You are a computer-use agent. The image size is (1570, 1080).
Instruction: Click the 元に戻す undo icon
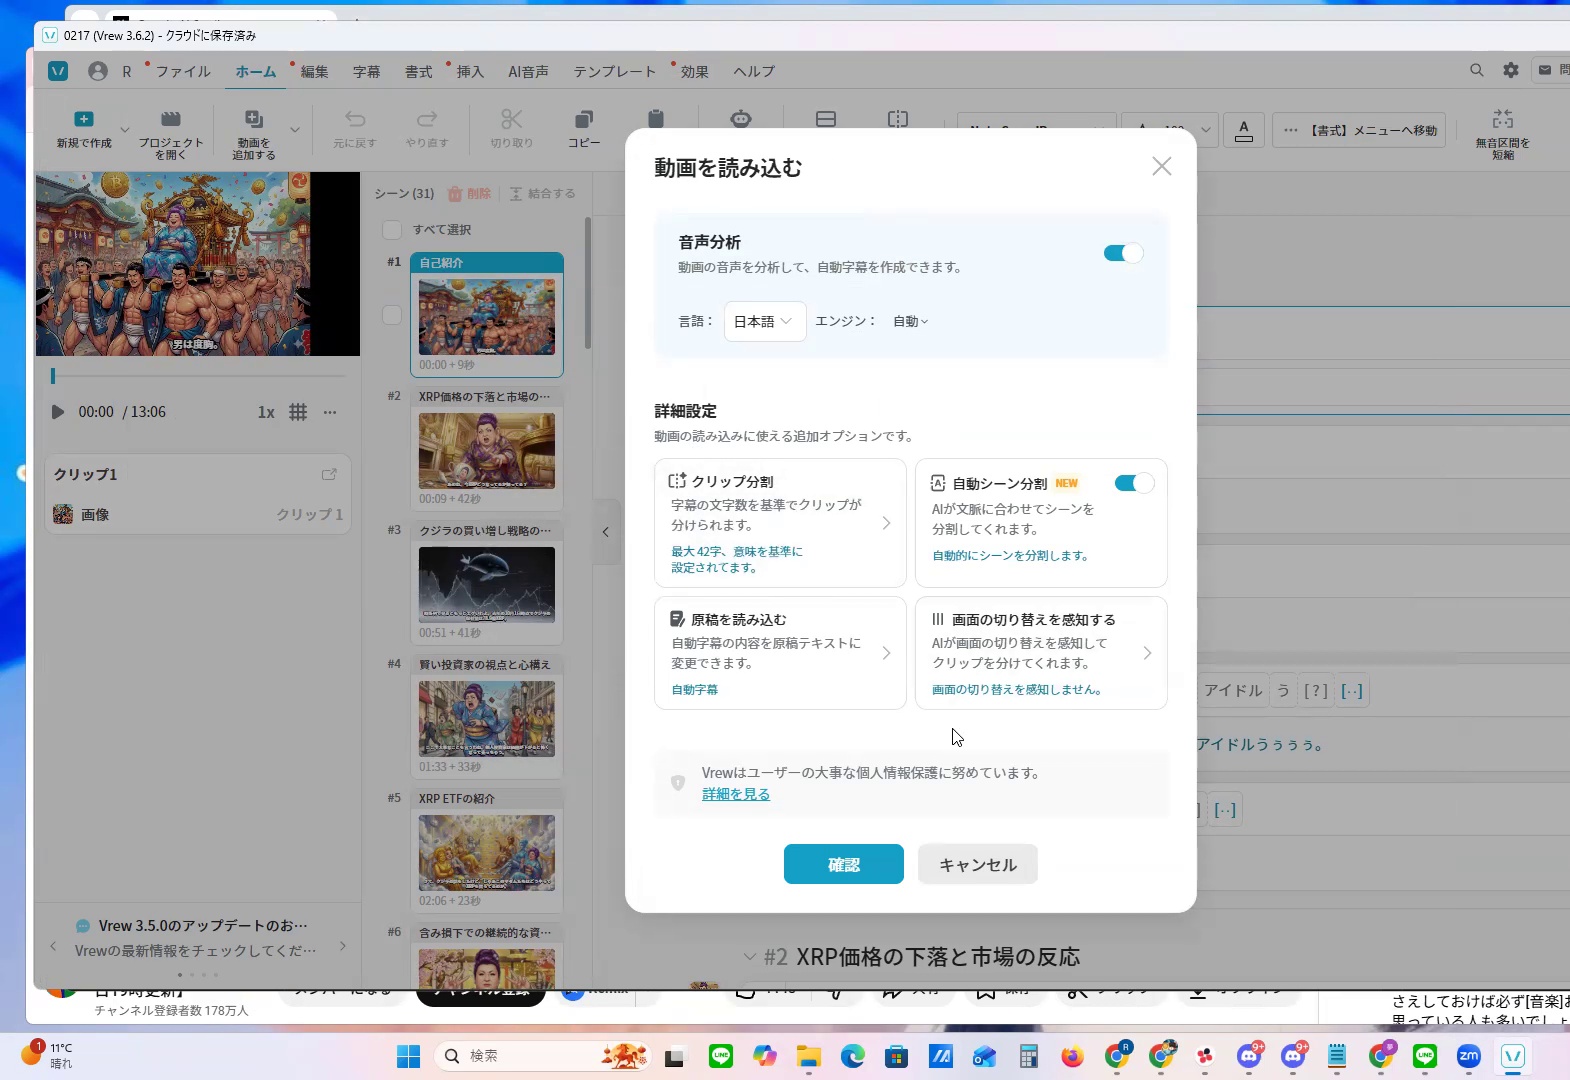click(355, 119)
